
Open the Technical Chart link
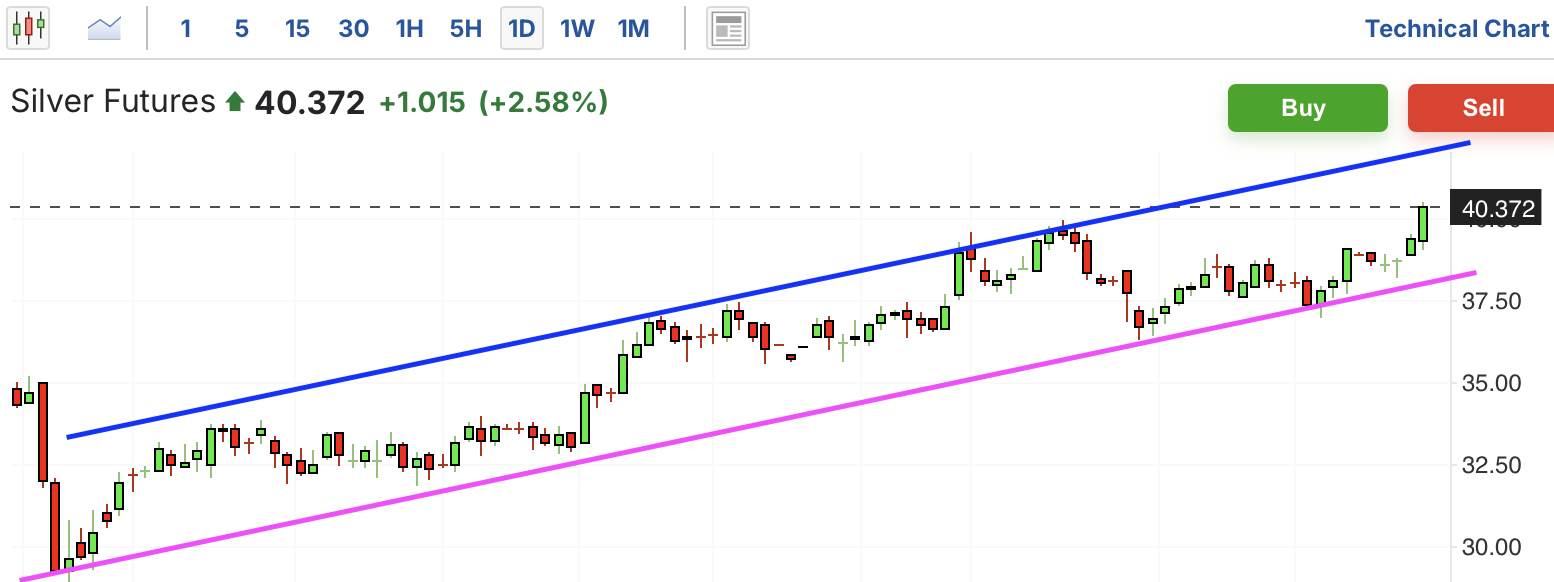coord(1457,29)
